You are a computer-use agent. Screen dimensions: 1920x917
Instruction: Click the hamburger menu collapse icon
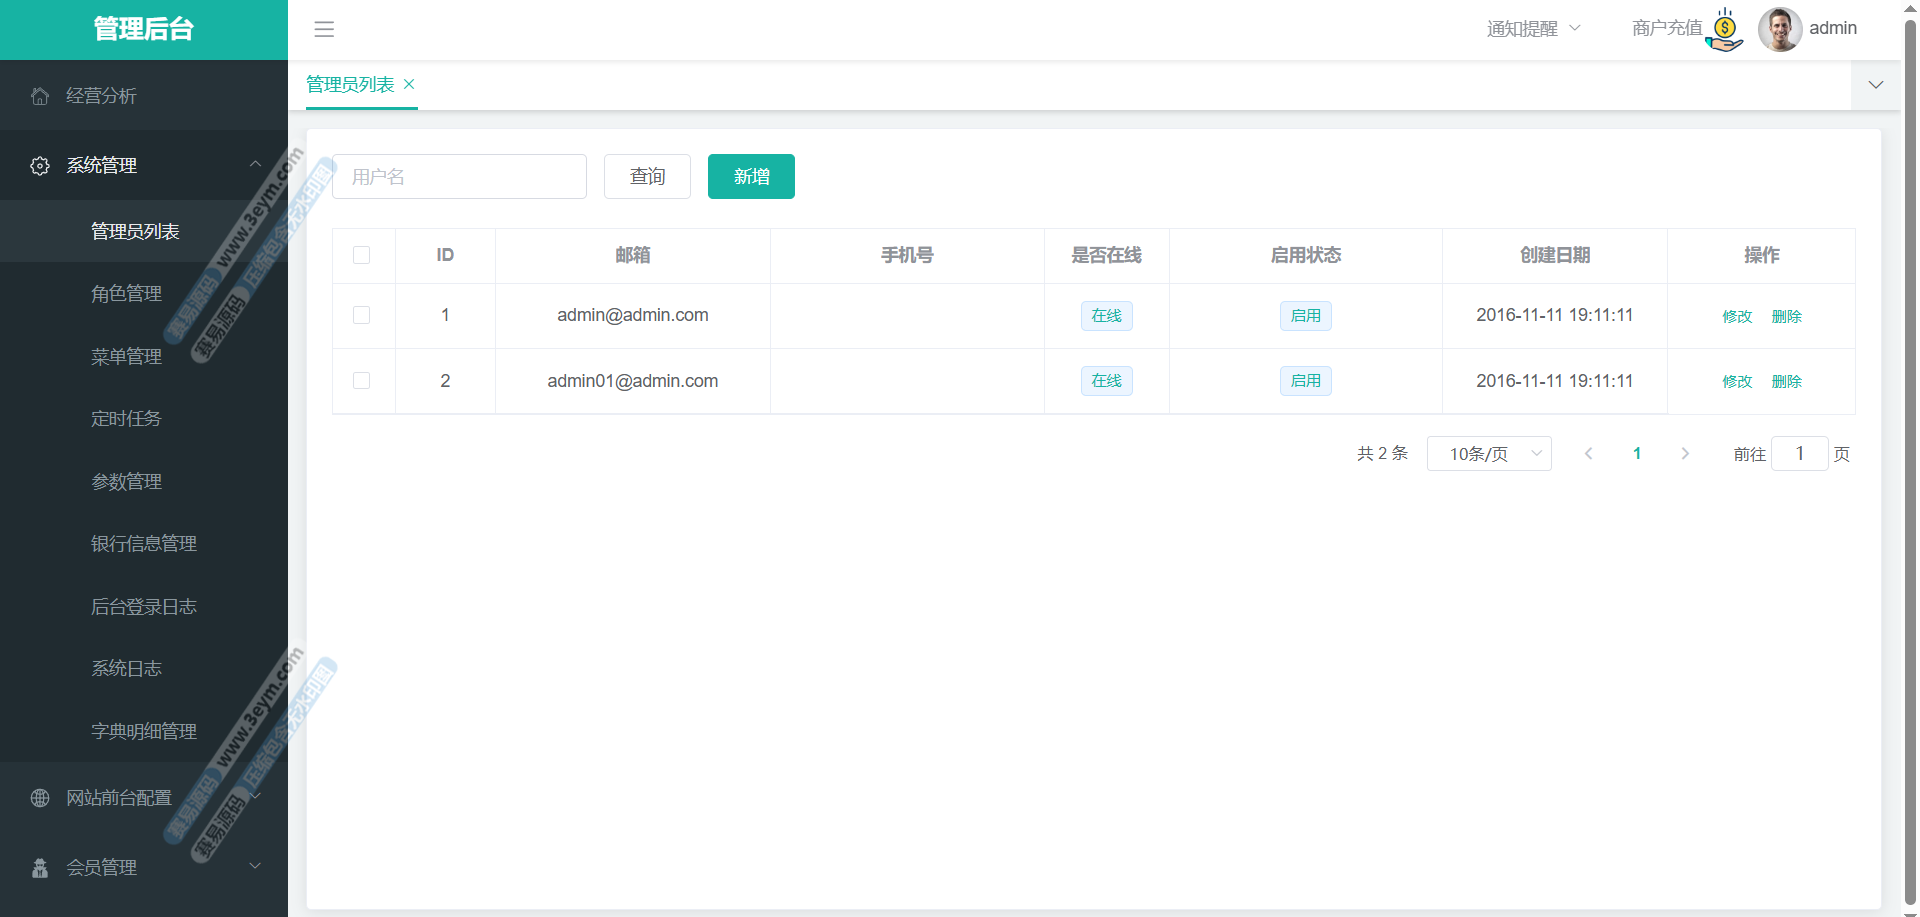pyautogui.click(x=324, y=29)
